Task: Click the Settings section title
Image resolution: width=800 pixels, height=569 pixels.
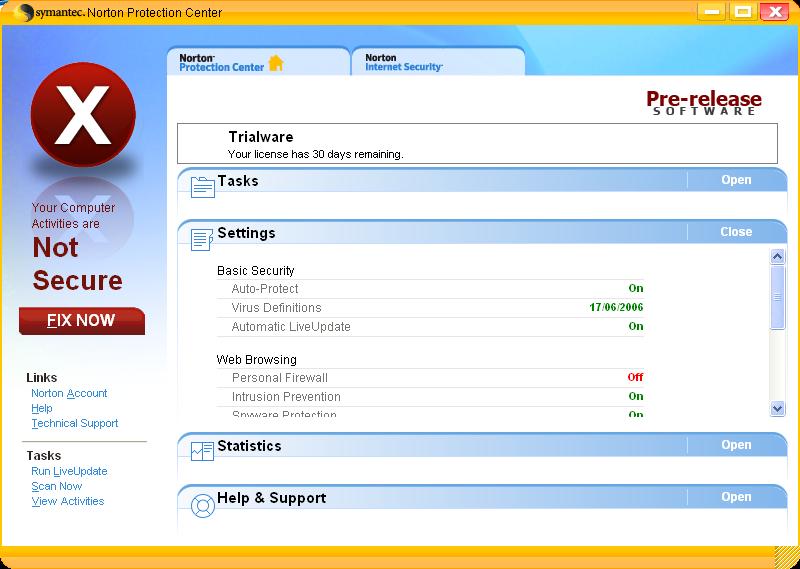Action: (x=246, y=233)
